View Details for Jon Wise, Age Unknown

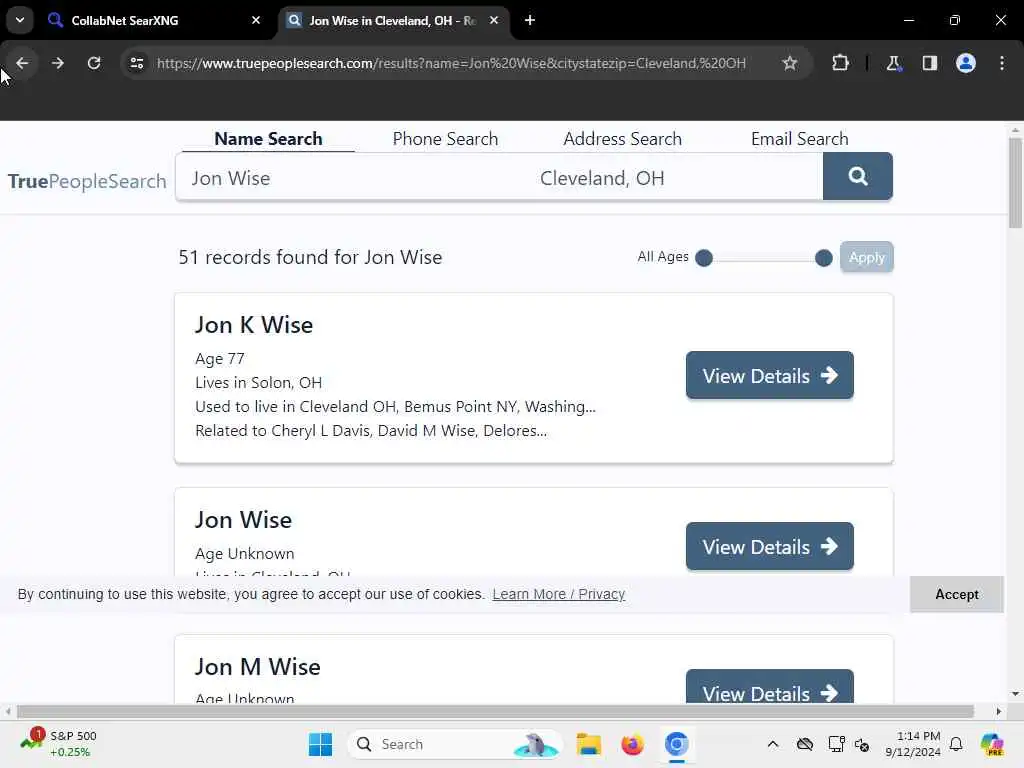click(x=769, y=546)
